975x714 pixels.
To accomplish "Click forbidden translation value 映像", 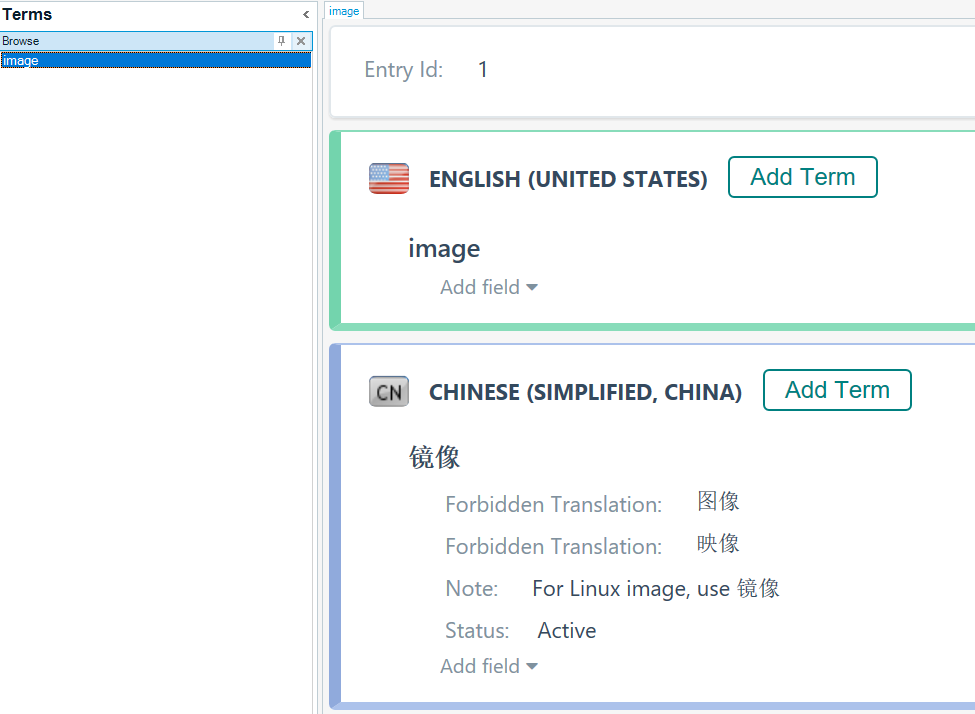I will tap(718, 544).
